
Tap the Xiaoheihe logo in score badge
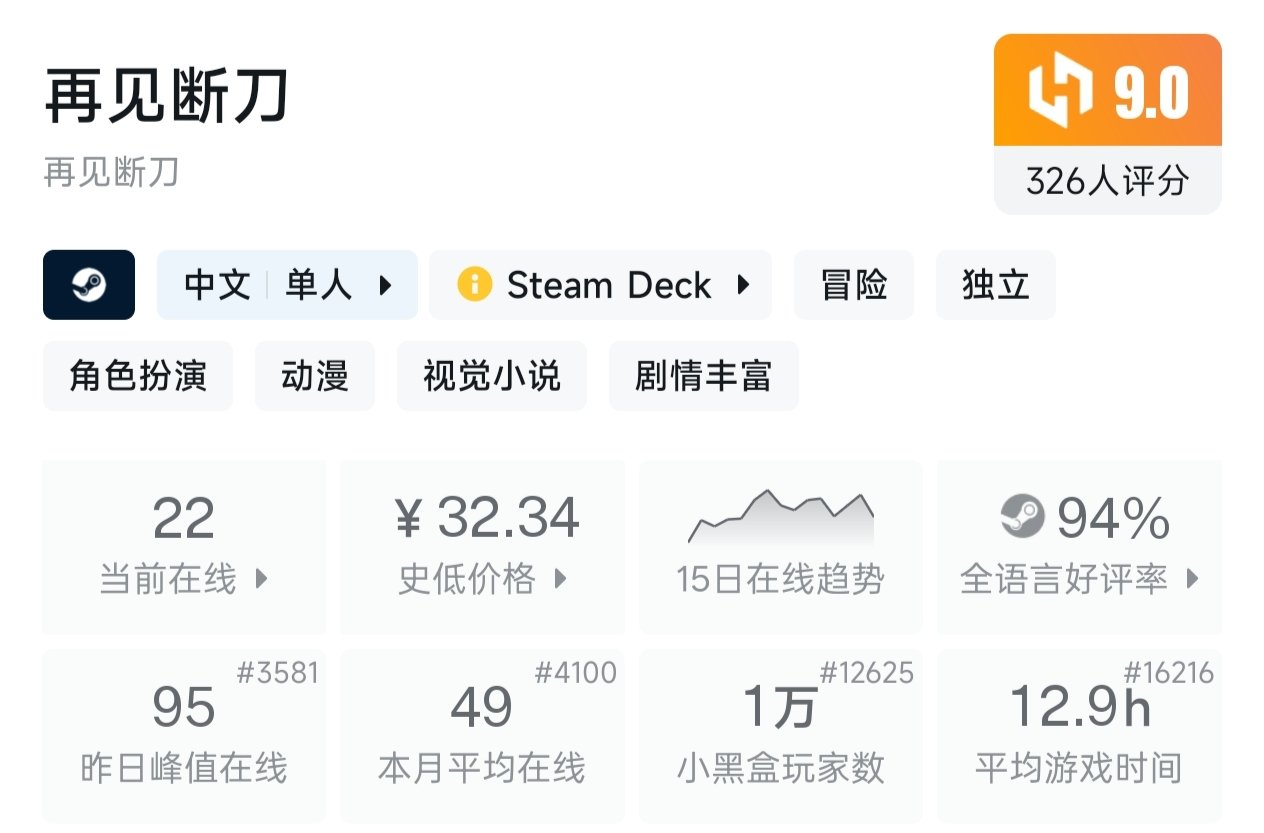coord(1062,93)
